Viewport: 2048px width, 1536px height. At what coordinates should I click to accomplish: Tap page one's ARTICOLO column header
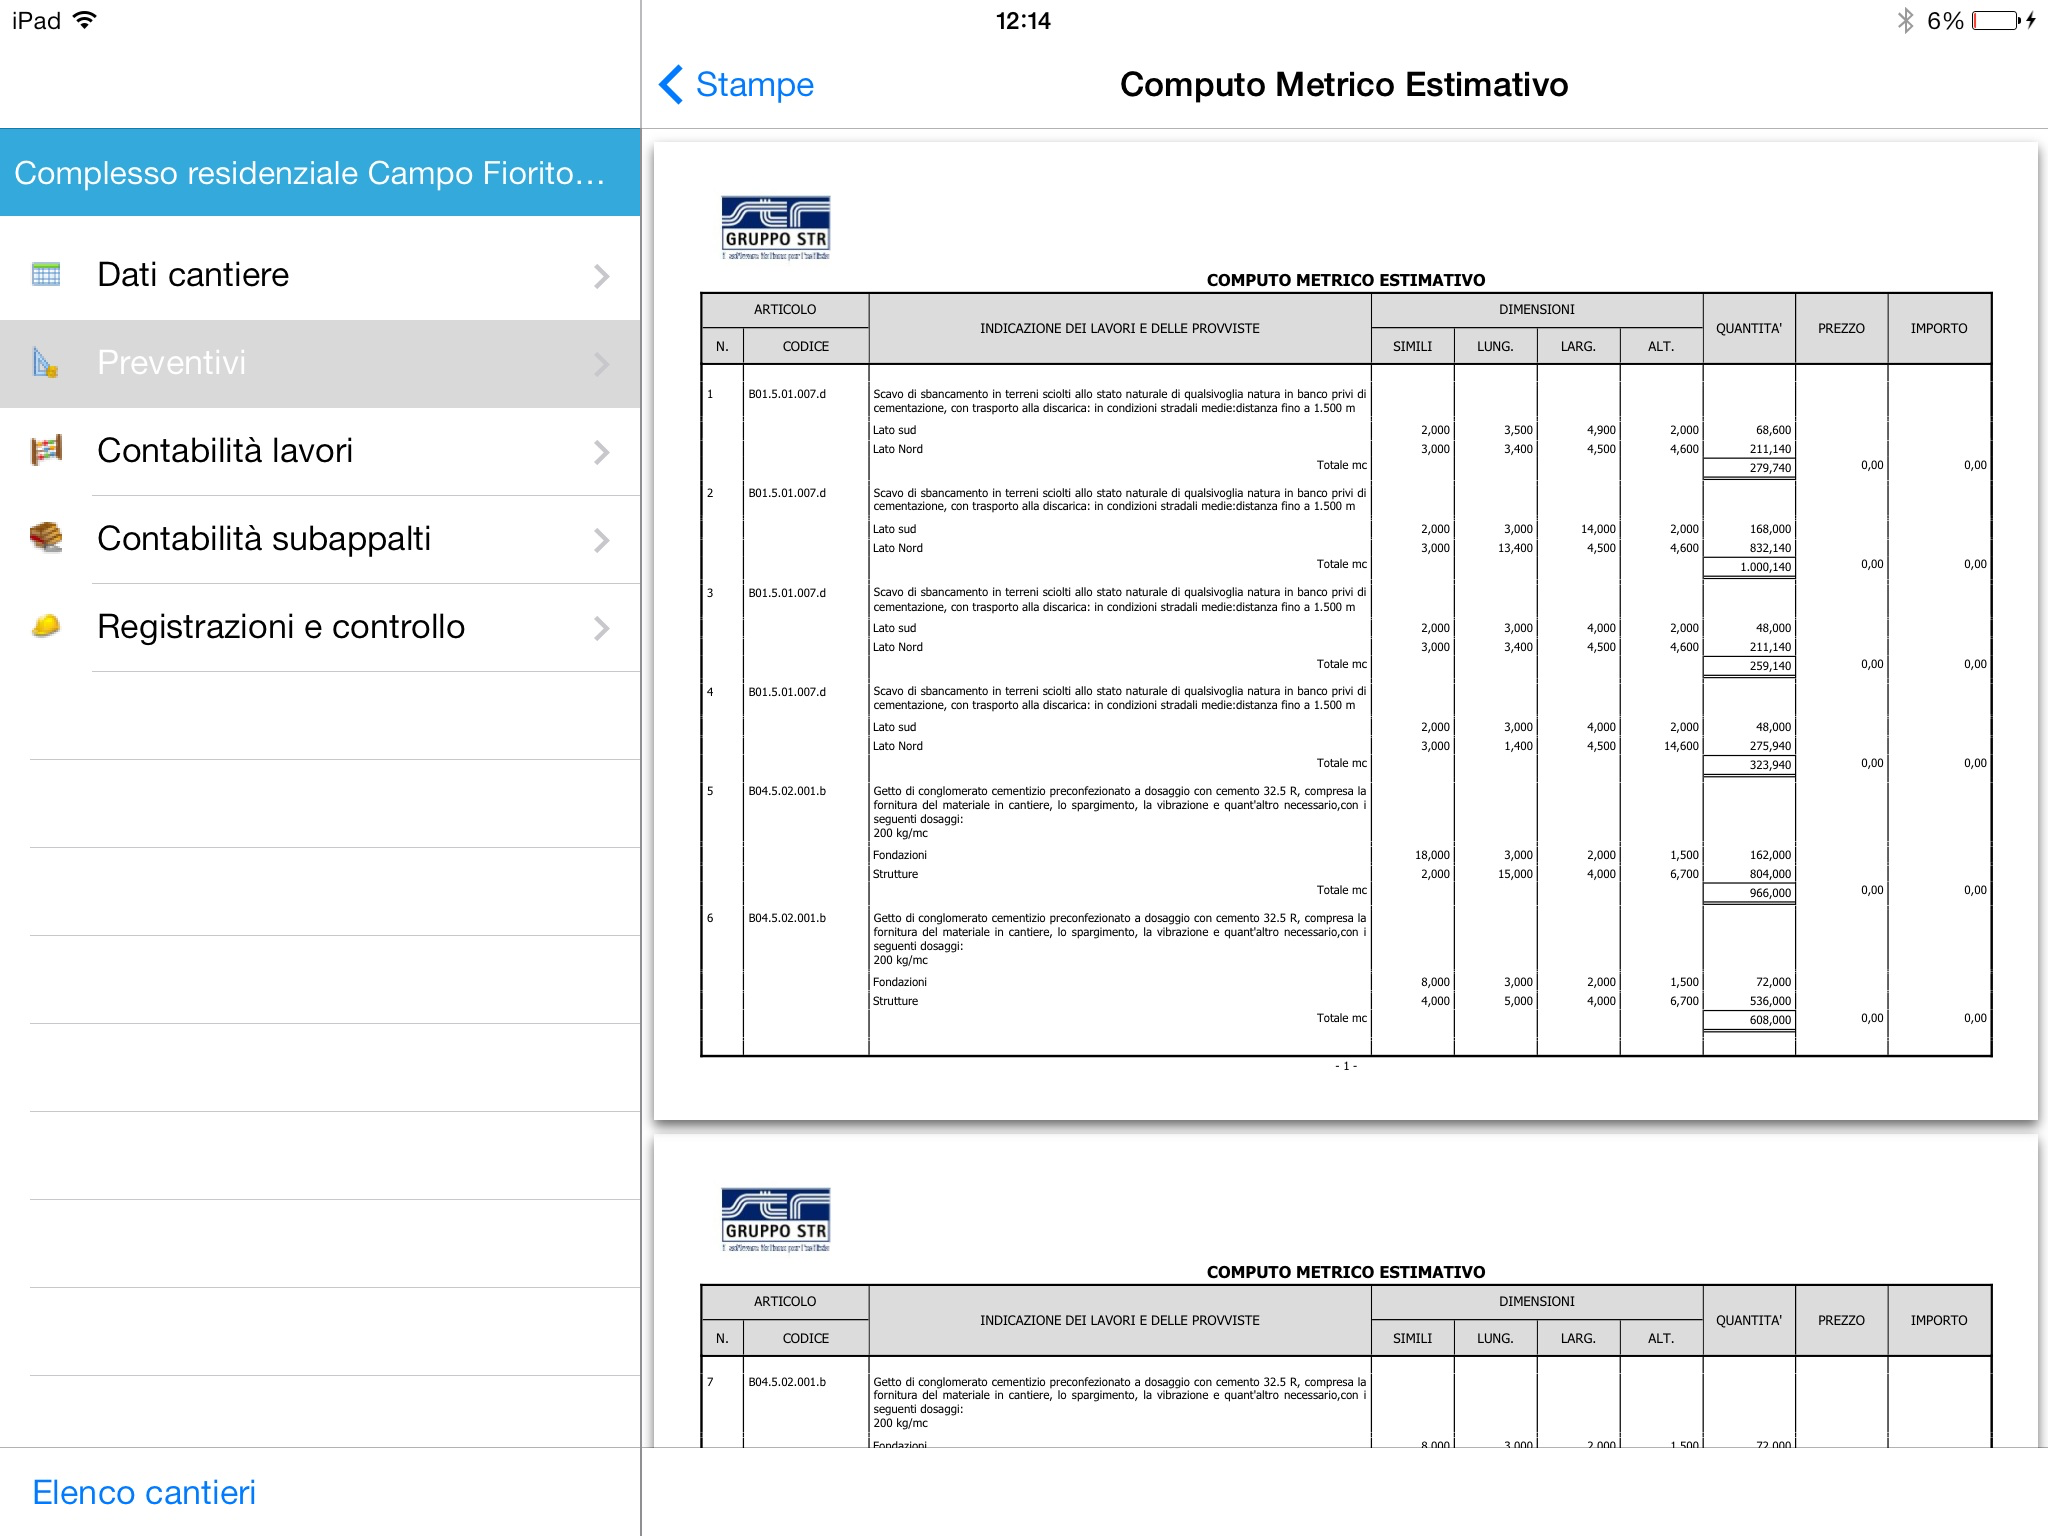point(785,310)
